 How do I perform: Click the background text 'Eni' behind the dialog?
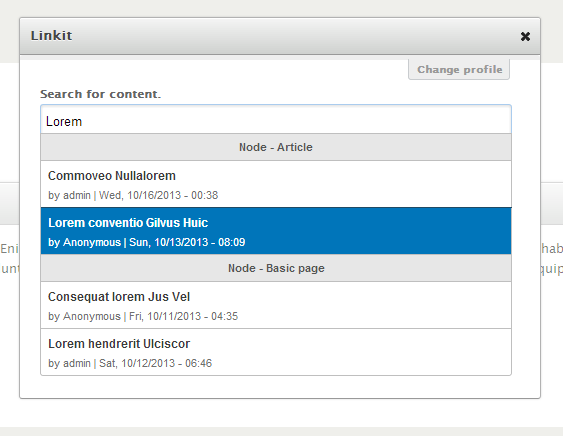point(9,249)
